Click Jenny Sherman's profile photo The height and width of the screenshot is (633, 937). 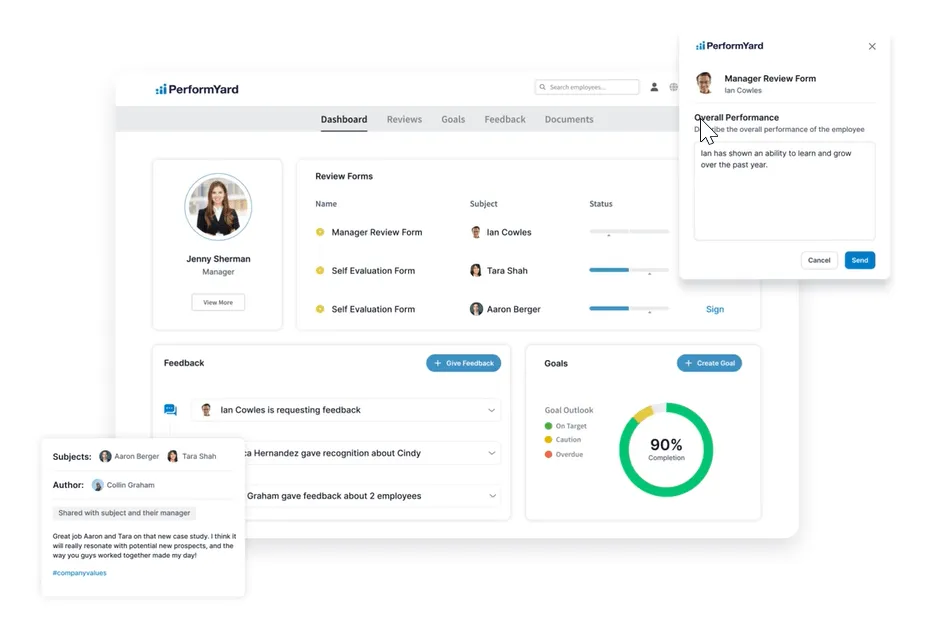(218, 207)
